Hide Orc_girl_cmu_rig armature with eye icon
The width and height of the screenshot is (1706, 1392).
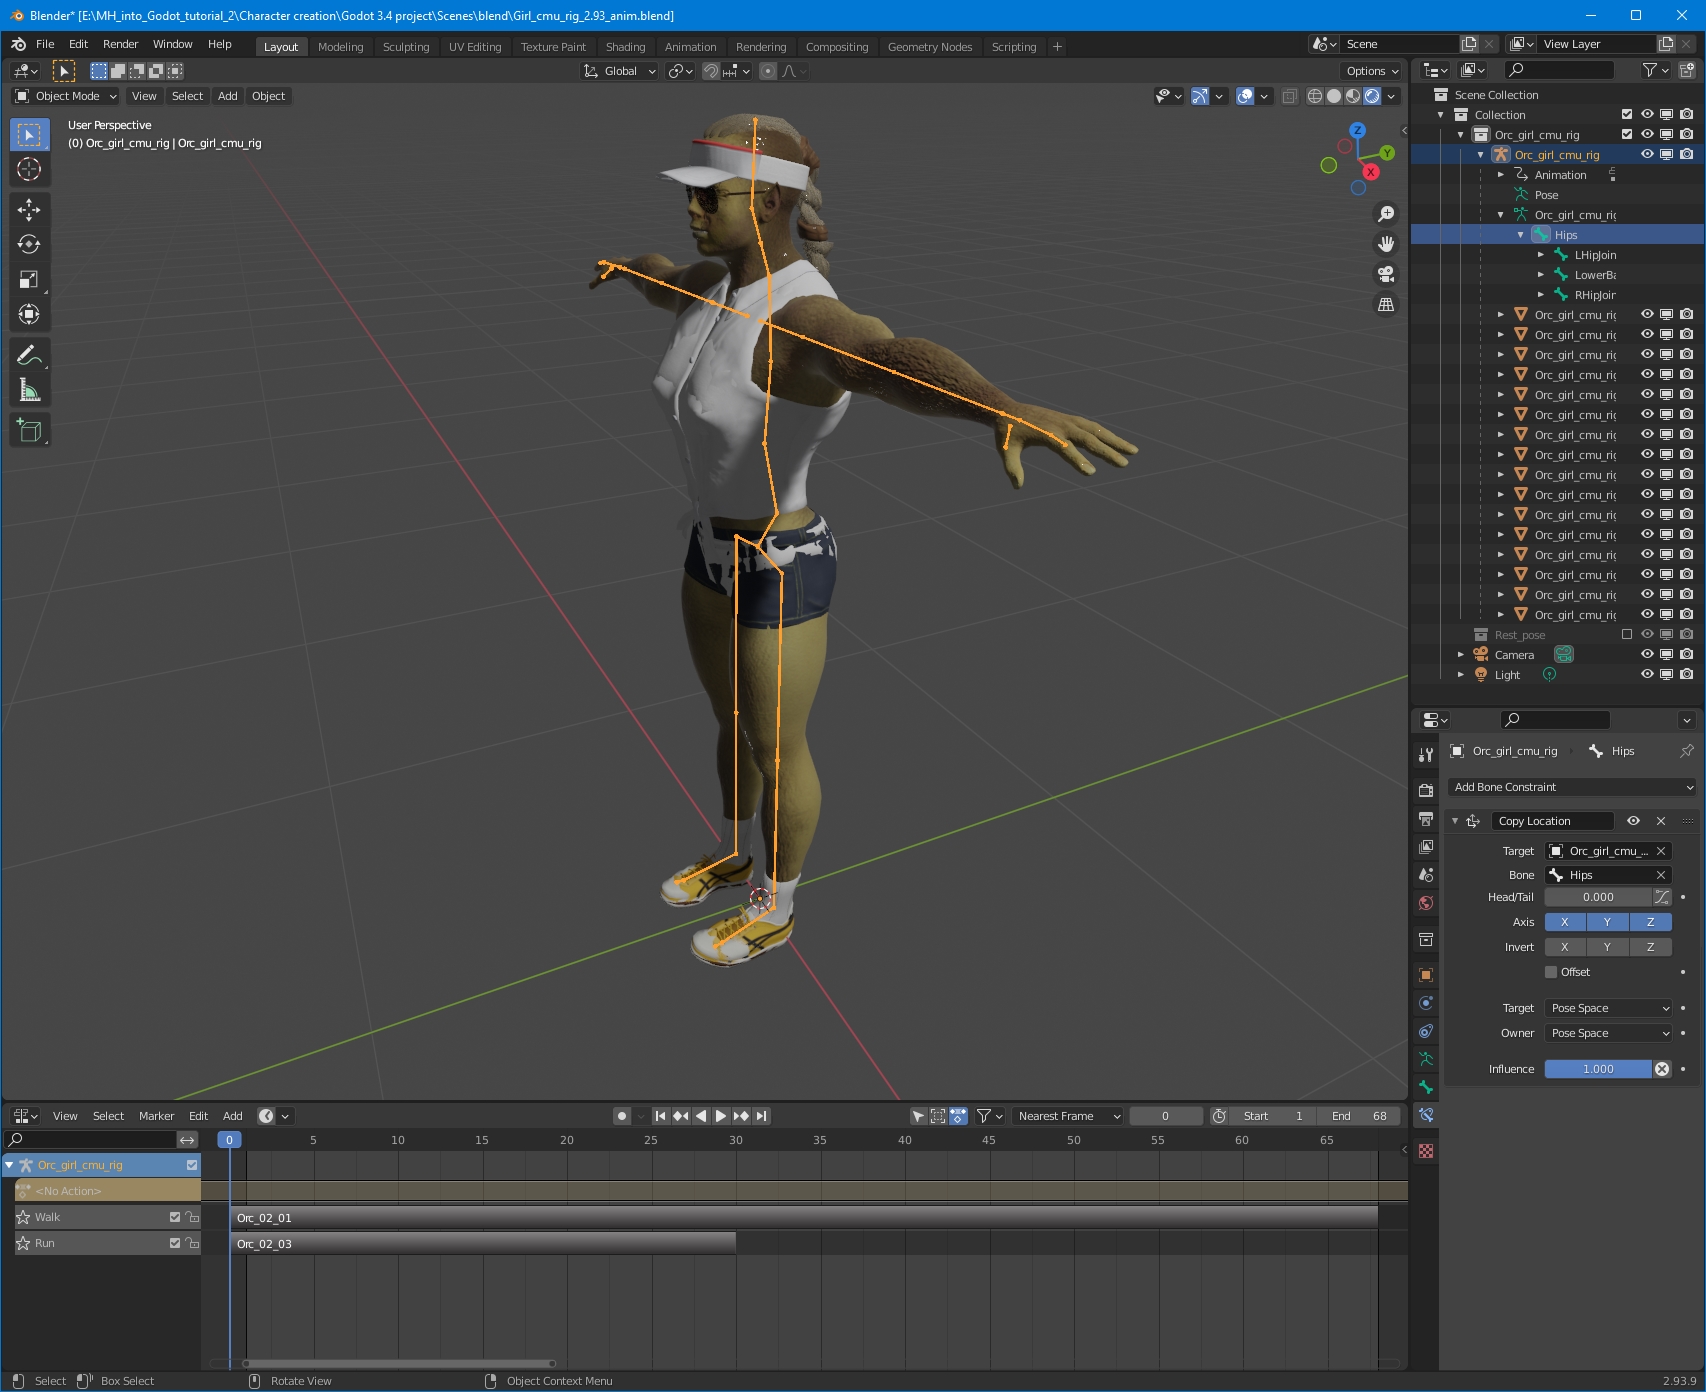click(1647, 154)
